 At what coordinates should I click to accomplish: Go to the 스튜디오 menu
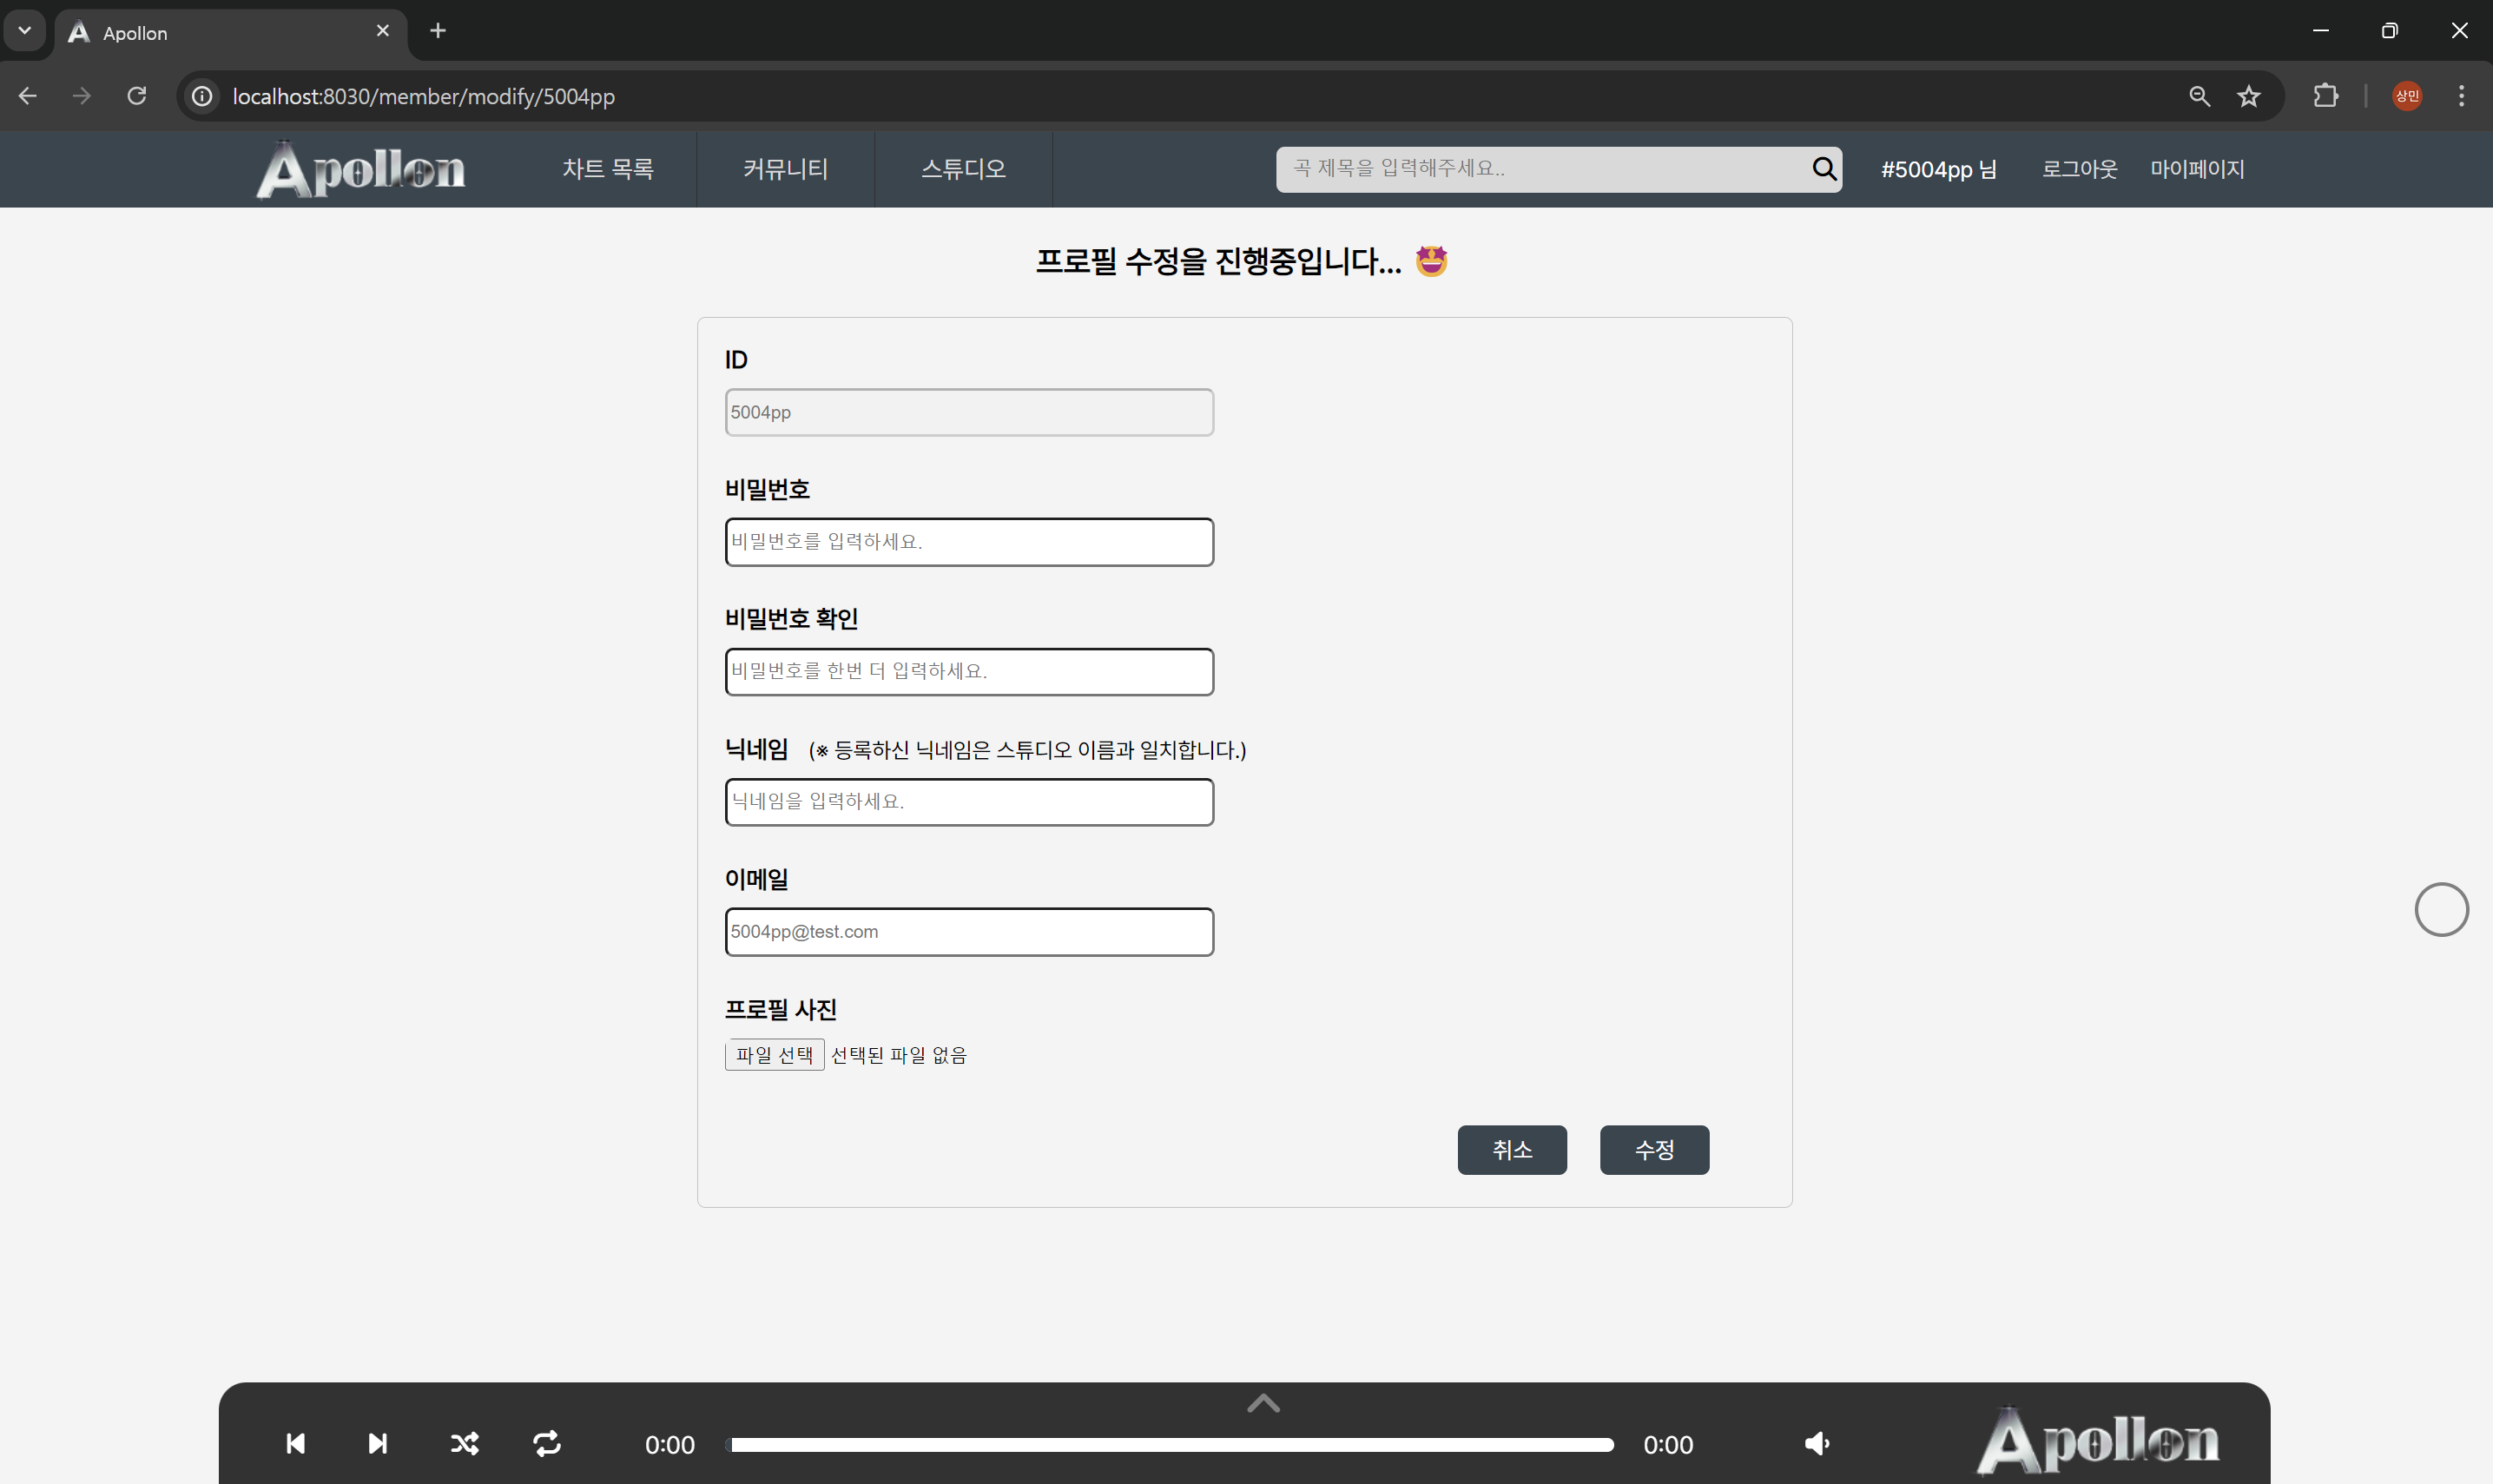(963, 169)
